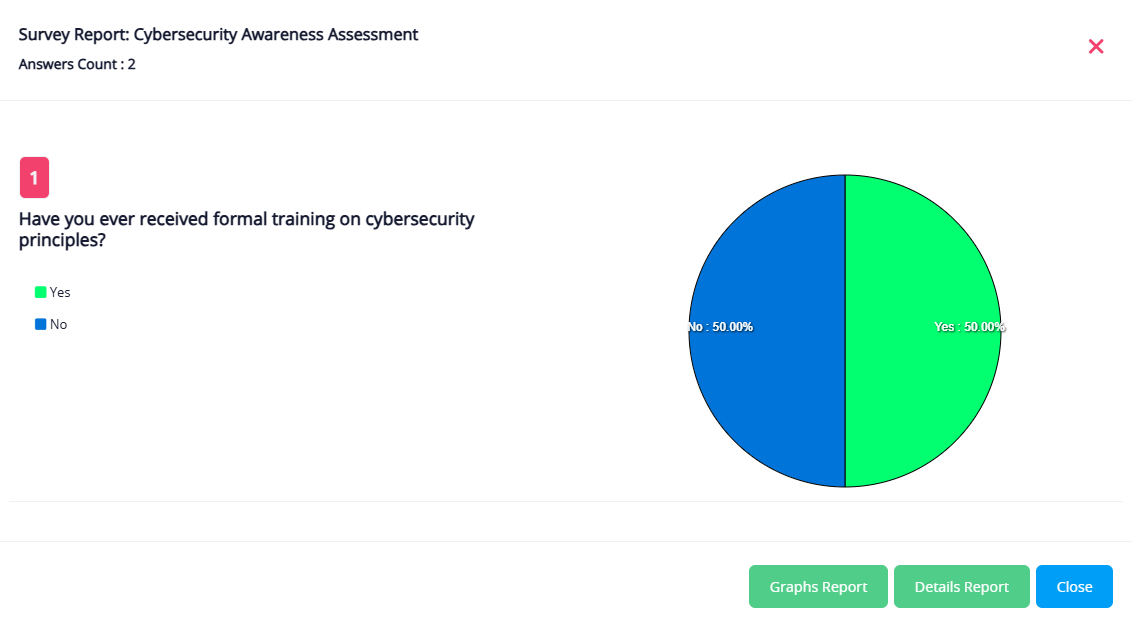Click the green Yes legend swatch
Viewport: 1132px width, 627px height.
[x=41, y=292]
